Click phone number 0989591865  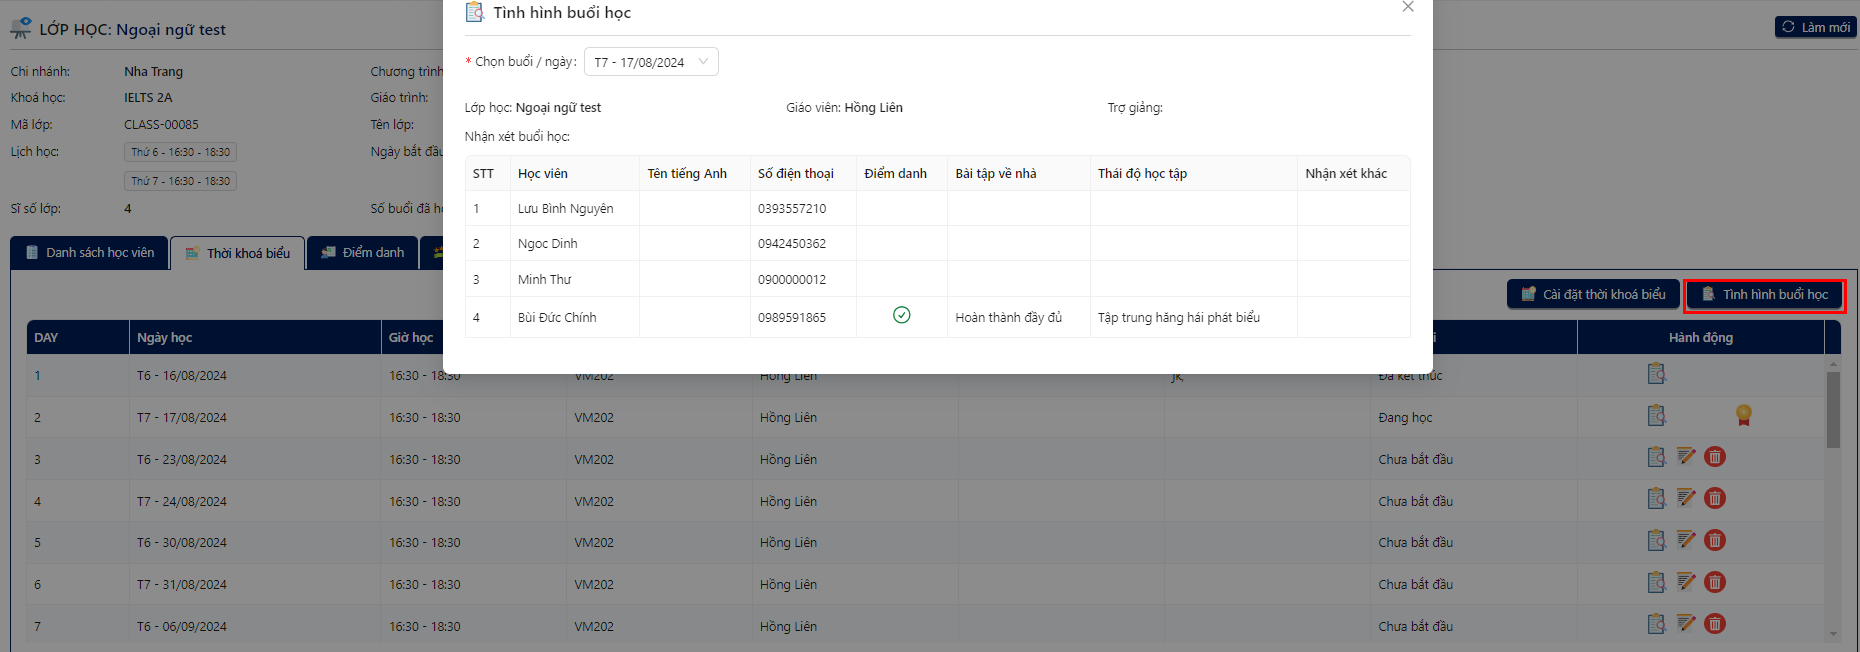(x=792, y=318)
